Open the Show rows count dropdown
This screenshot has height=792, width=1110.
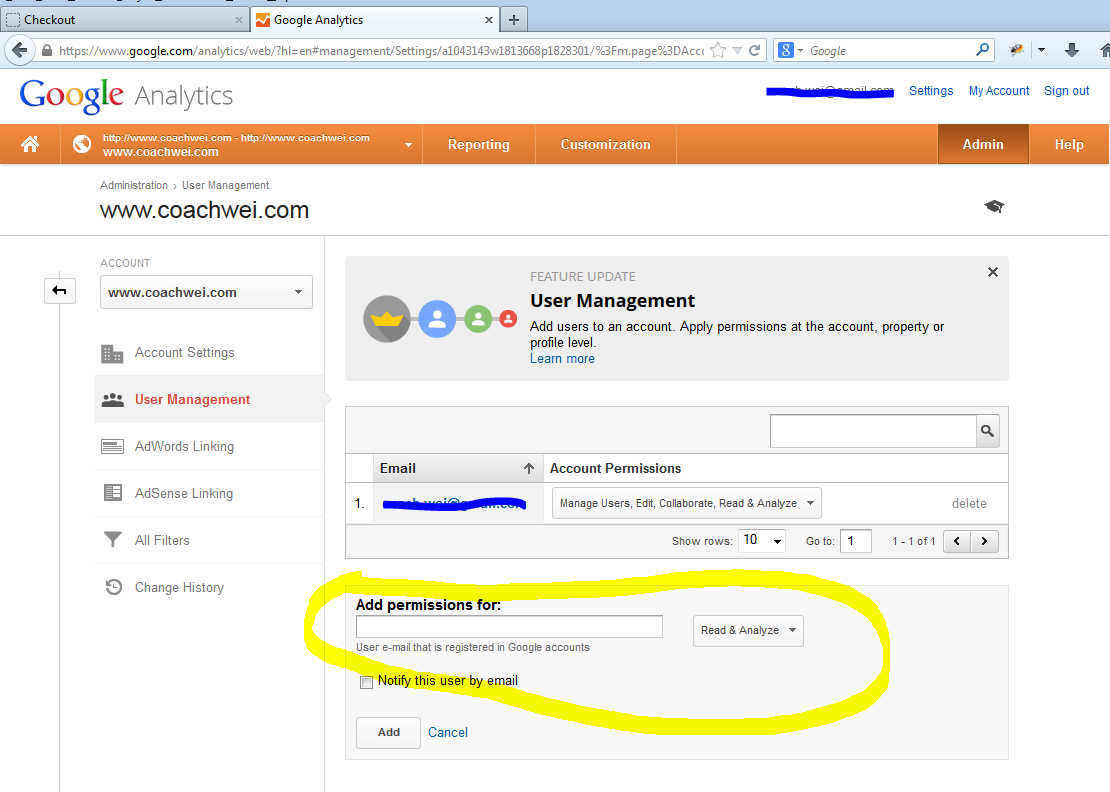[762, 540]
